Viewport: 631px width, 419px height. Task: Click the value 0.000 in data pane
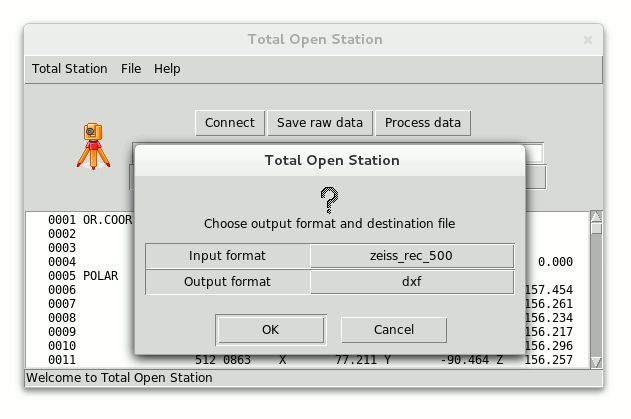click(555, 262)
